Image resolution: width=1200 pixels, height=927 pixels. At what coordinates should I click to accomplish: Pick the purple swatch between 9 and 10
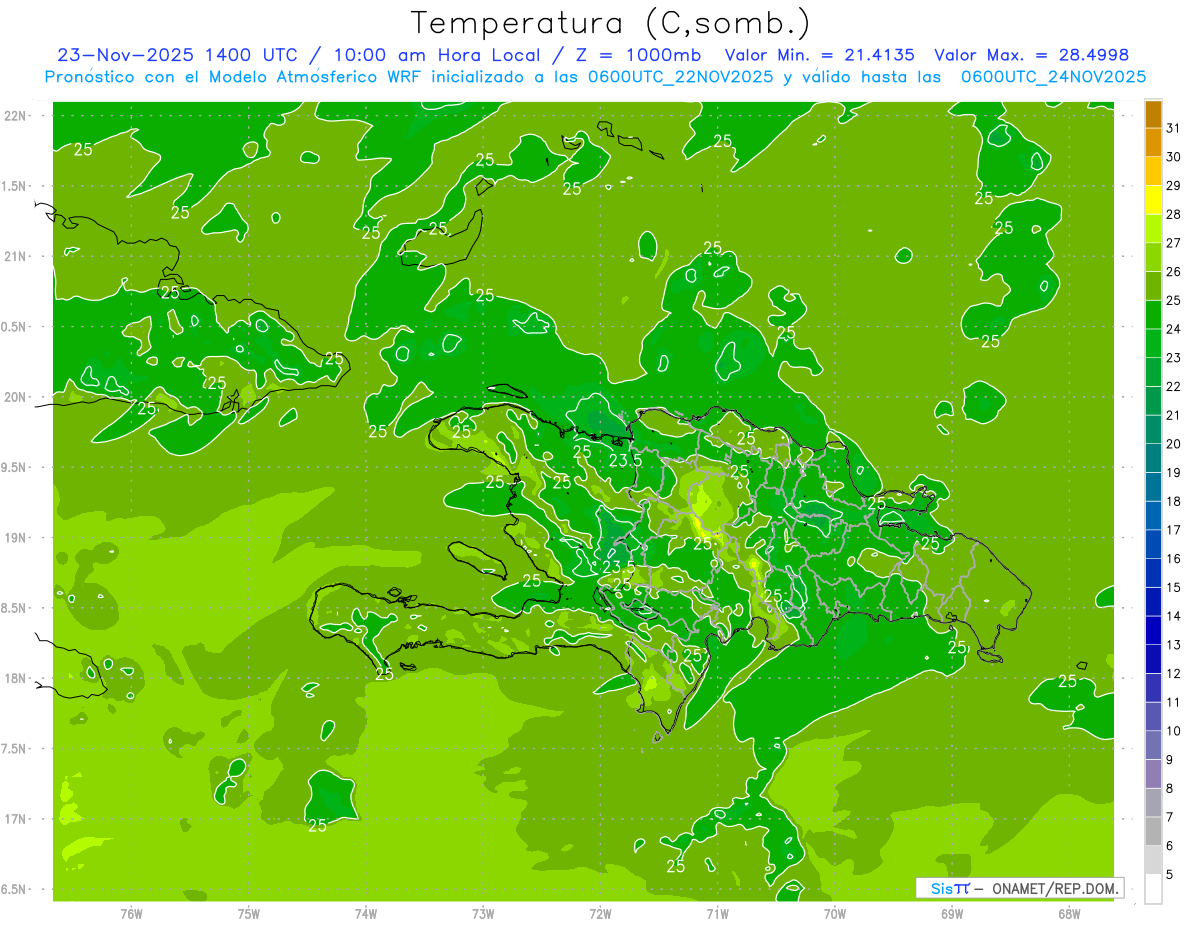coord(1153,745)
